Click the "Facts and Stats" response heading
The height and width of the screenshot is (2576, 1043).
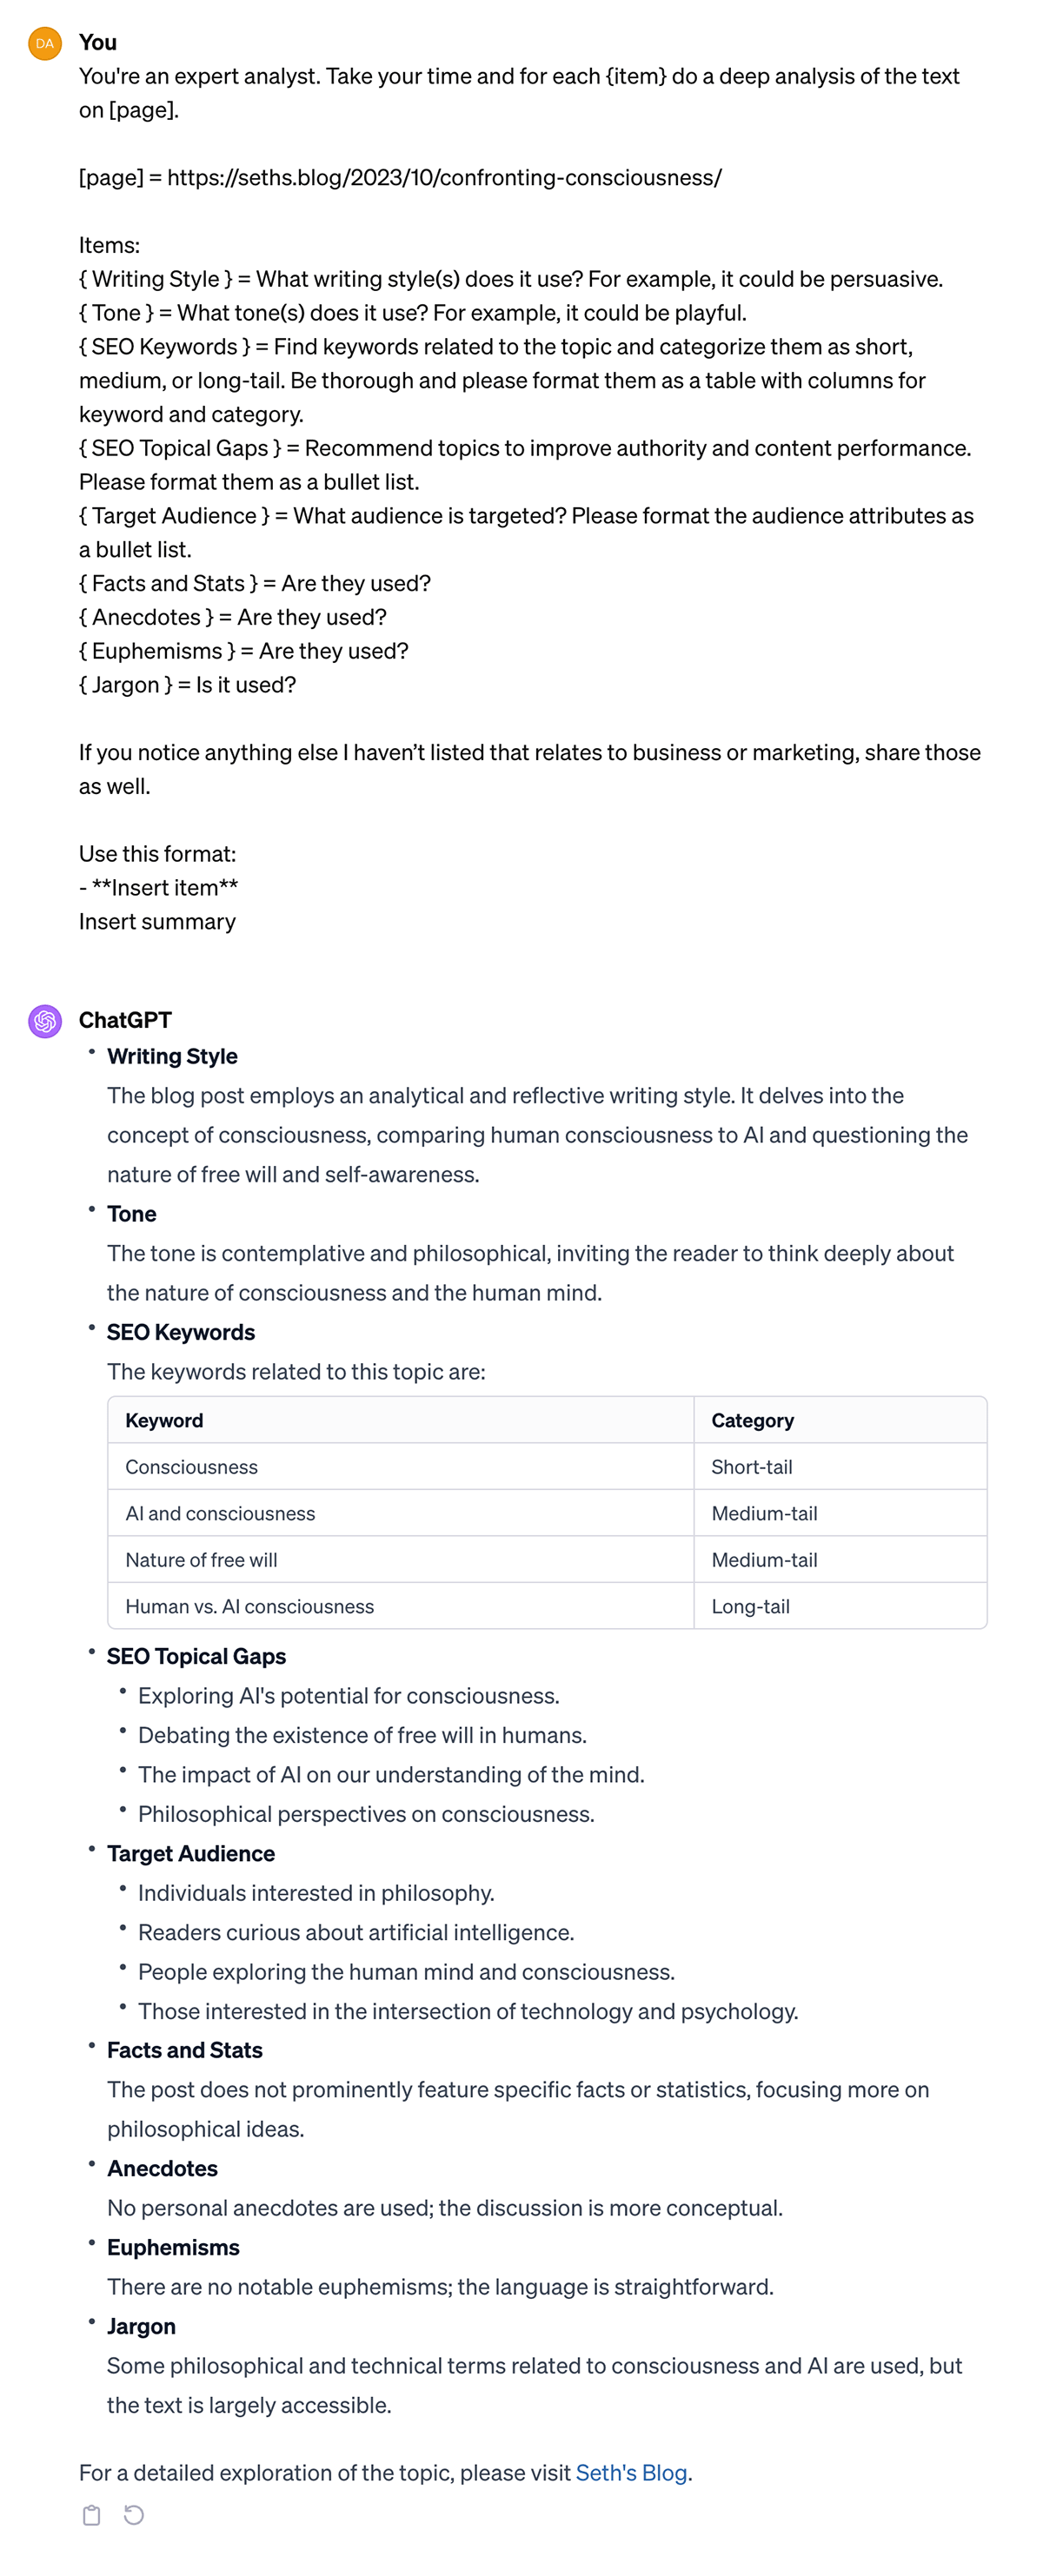click(x=184, y=2051)
